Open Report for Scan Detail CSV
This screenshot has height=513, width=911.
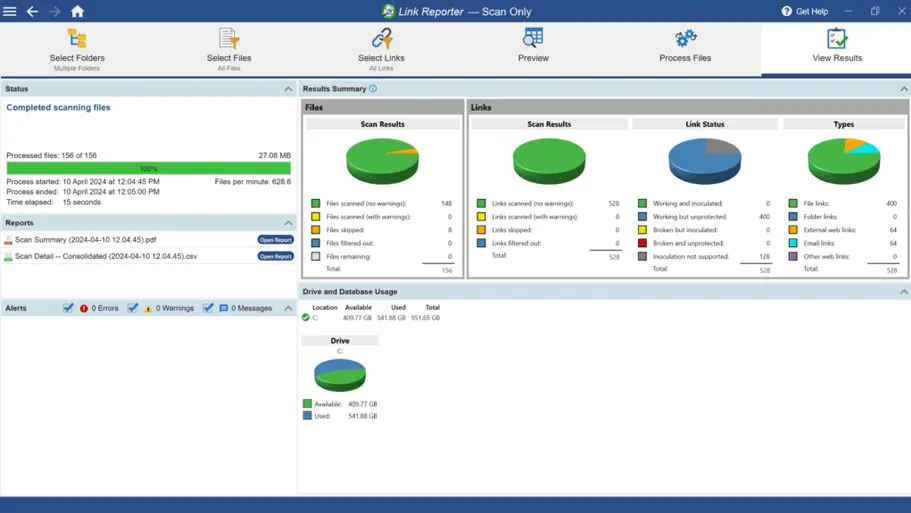275,256
